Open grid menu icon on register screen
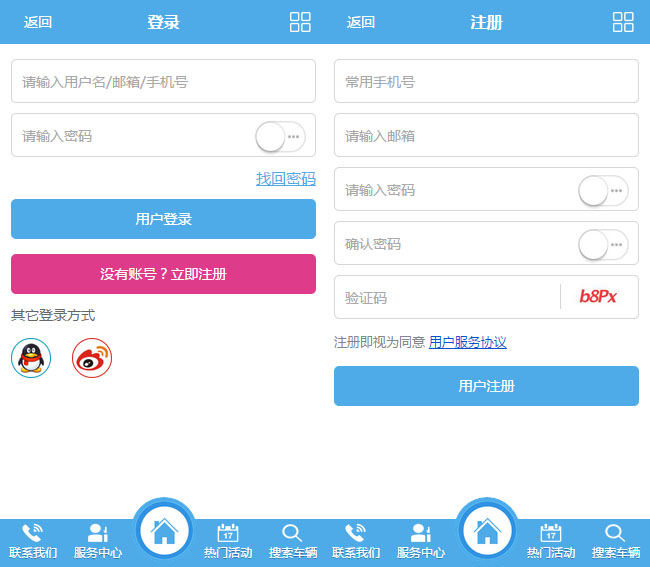 click(623, 22)
